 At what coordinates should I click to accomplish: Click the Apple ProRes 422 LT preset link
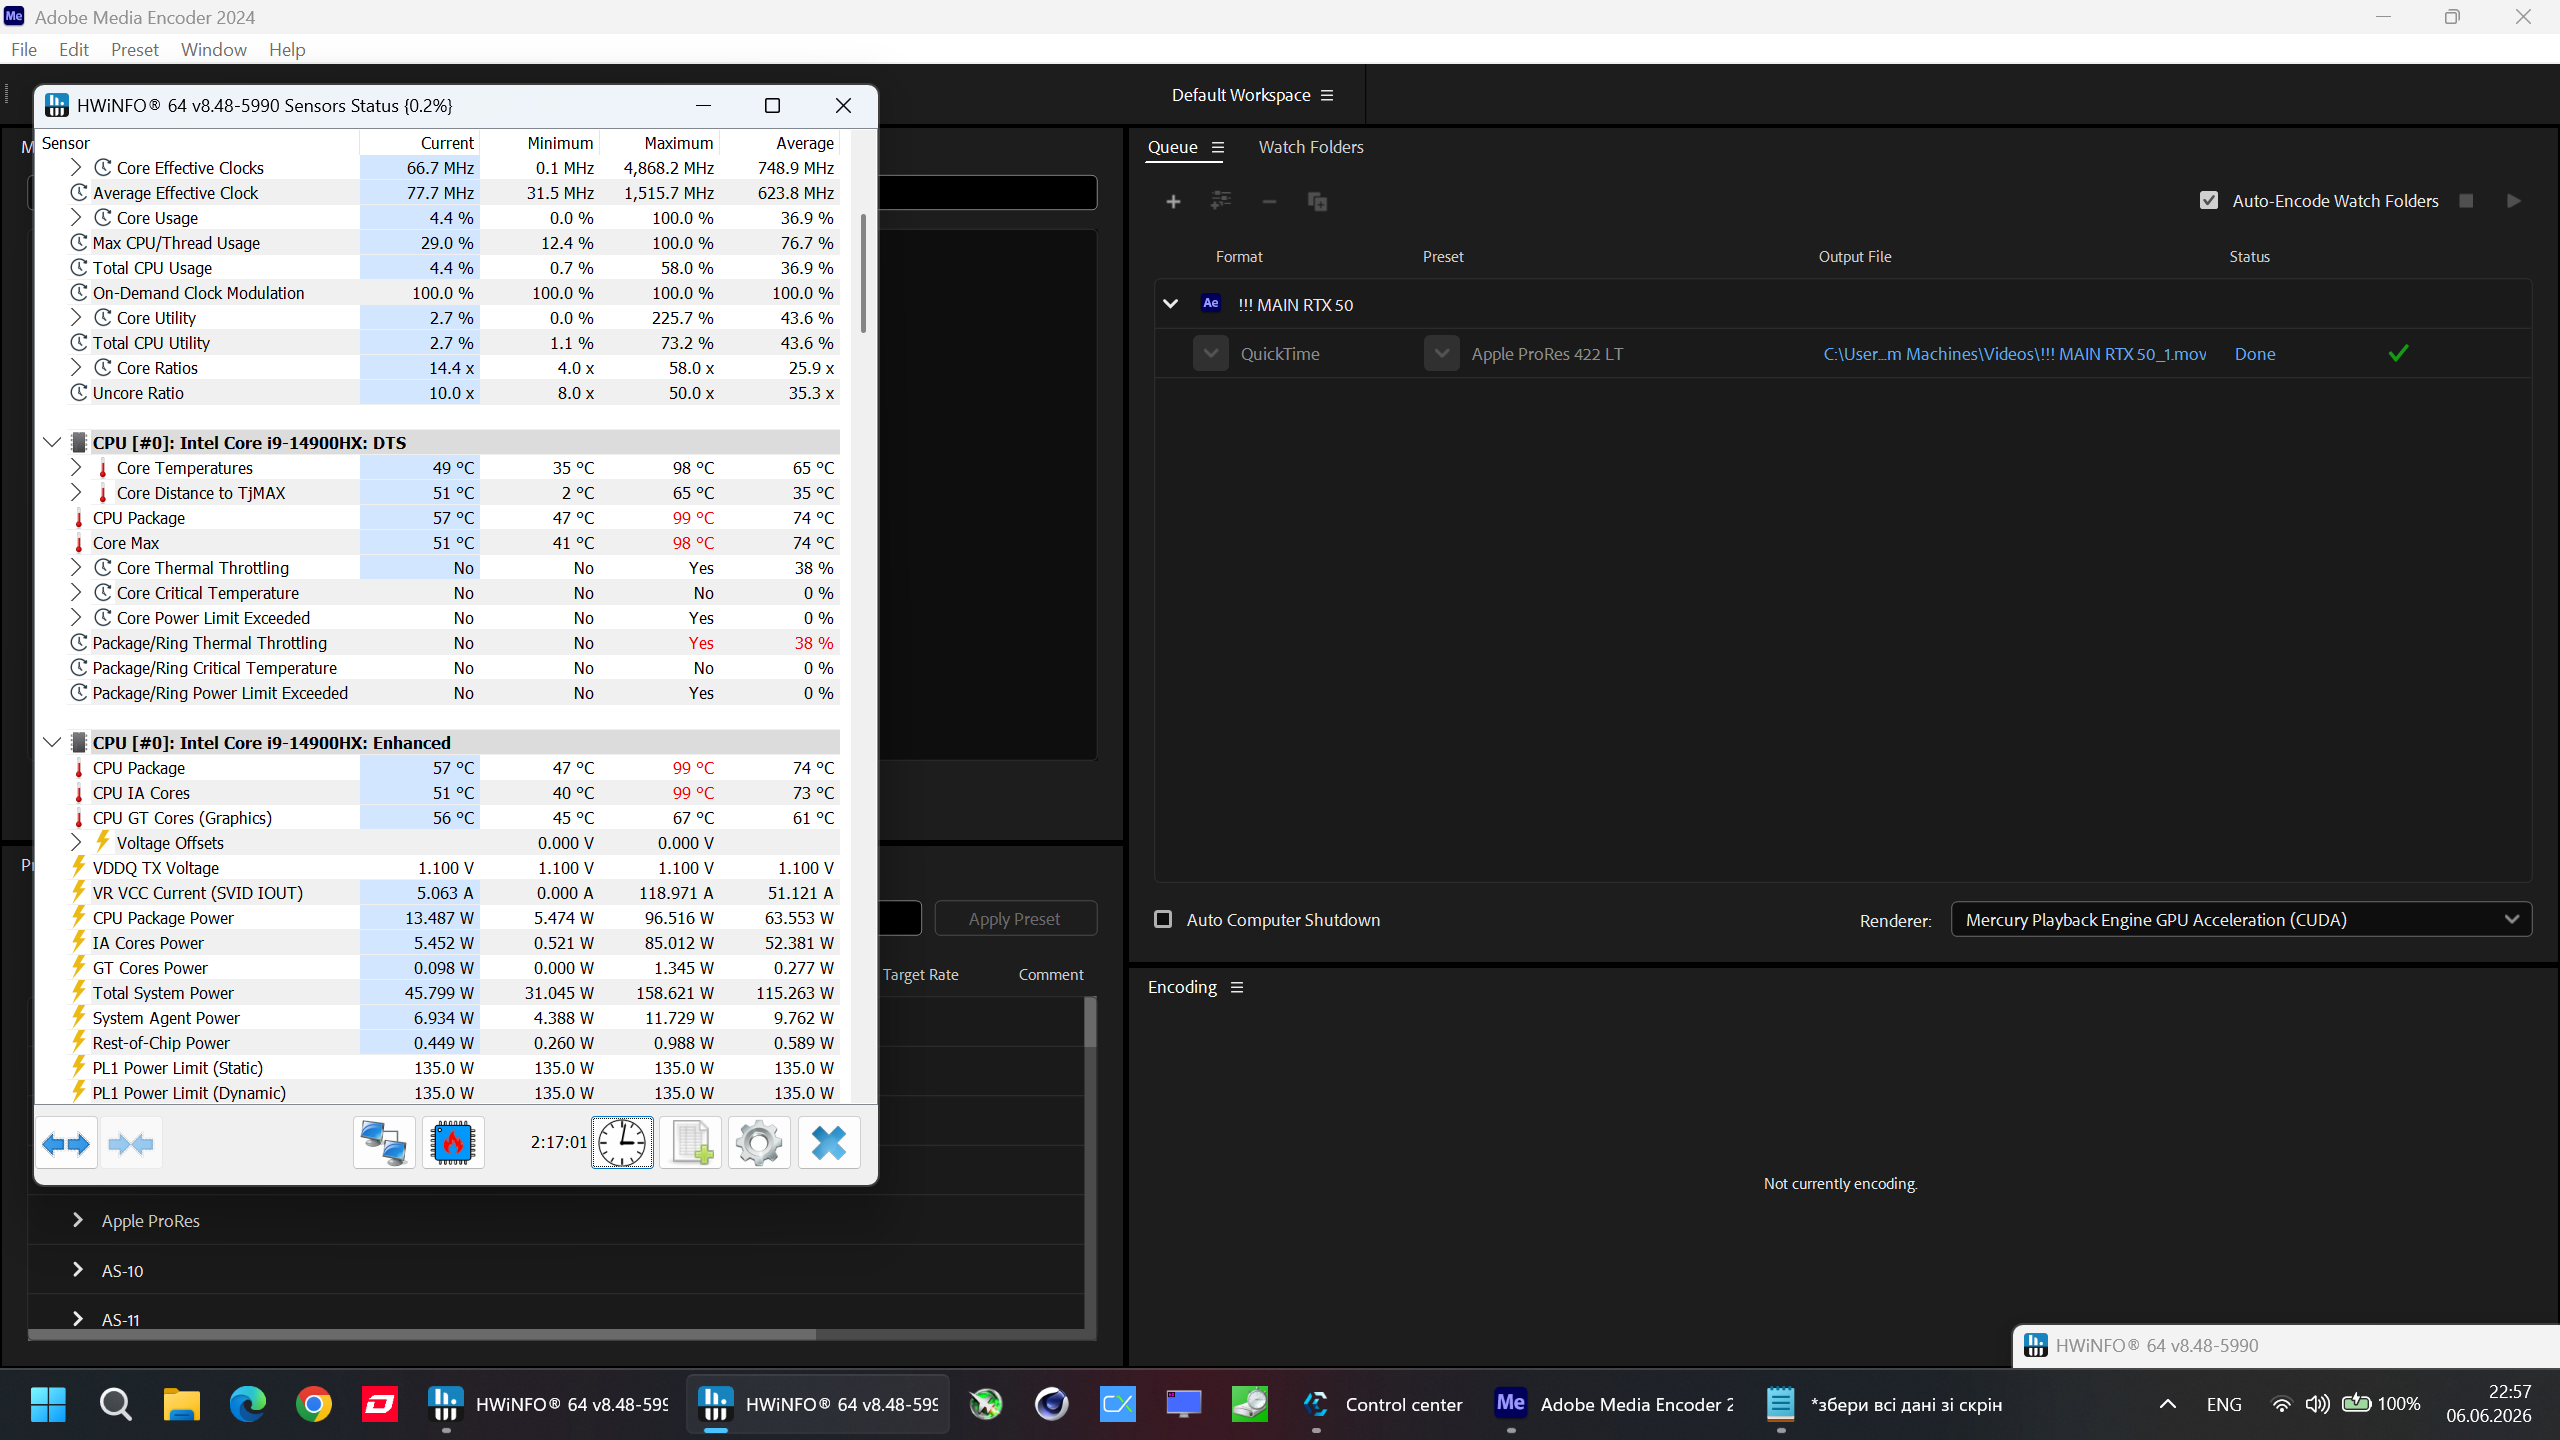click(1547, 354)
